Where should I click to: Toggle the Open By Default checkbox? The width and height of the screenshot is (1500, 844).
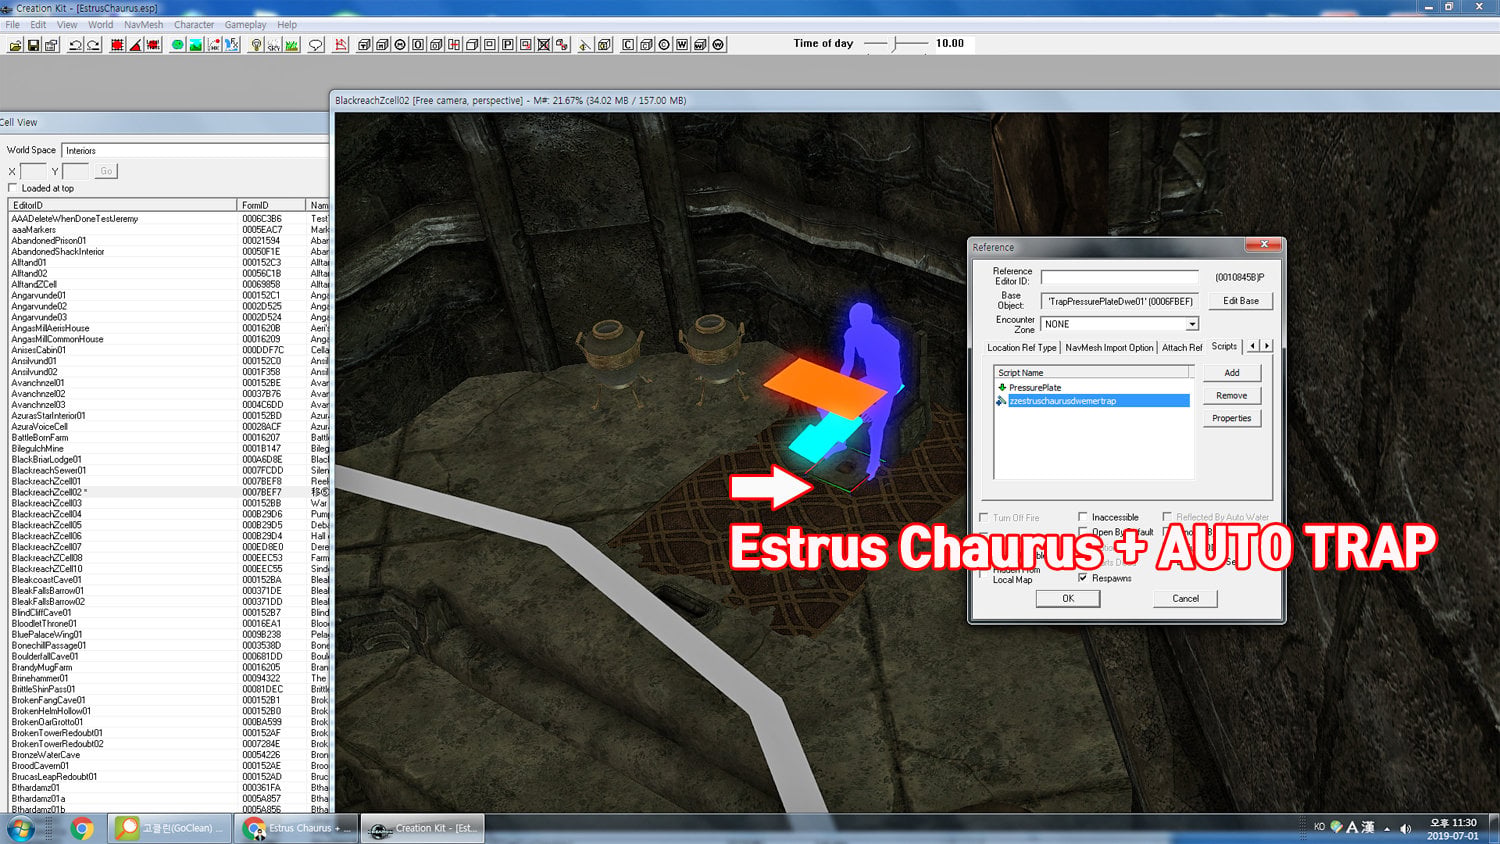click(1082, 532)
